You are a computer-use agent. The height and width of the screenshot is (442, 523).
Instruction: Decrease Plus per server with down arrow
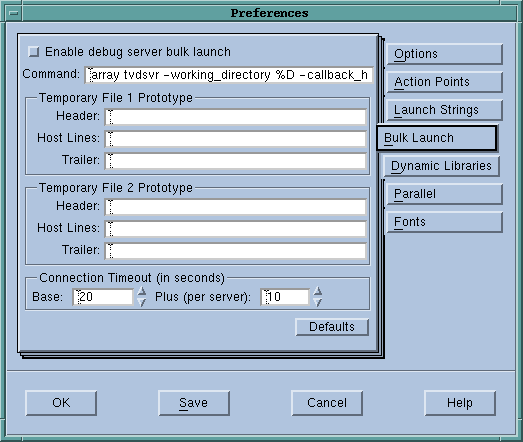318,302
